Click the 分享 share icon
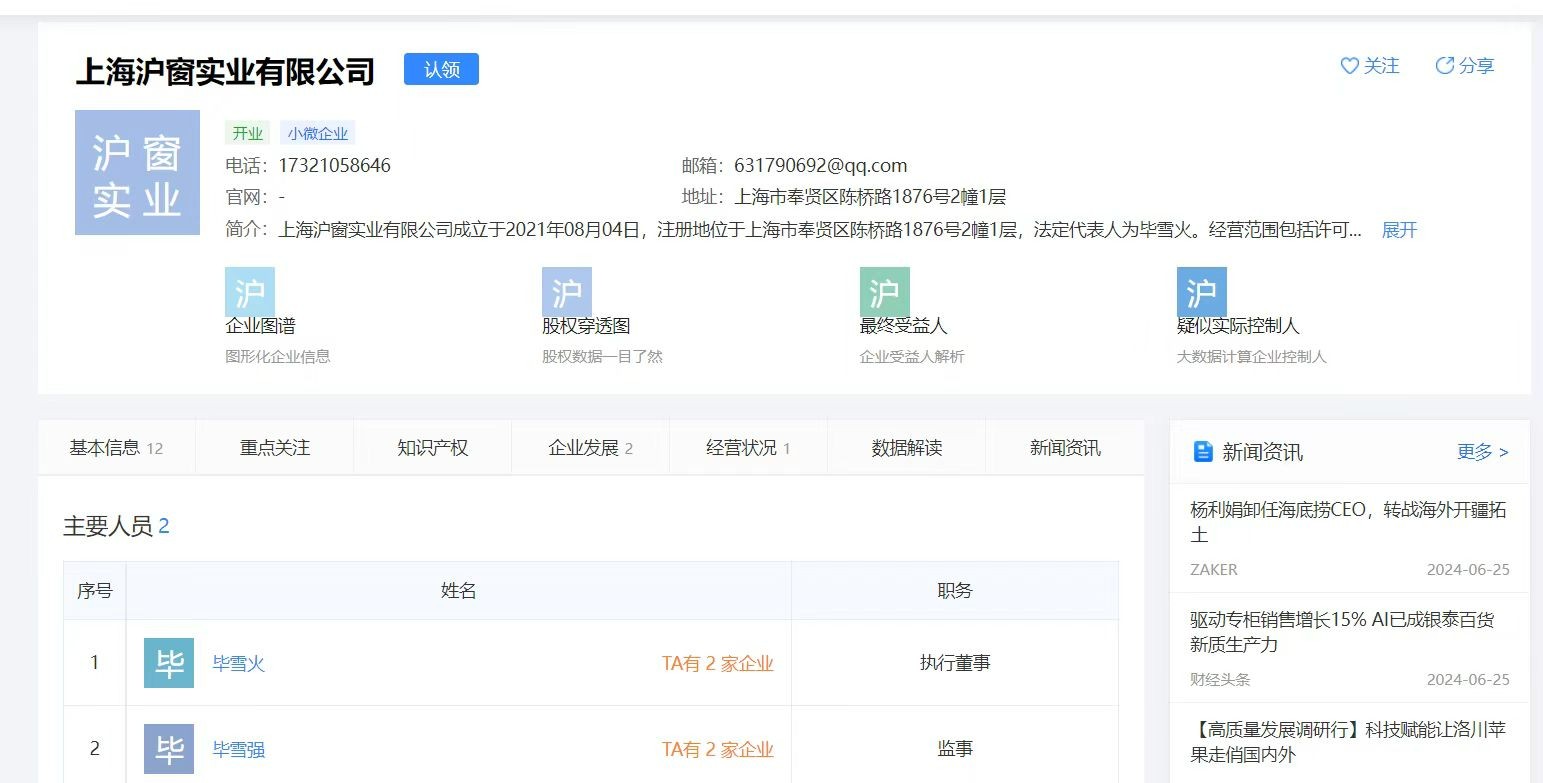 point(1444,66)
